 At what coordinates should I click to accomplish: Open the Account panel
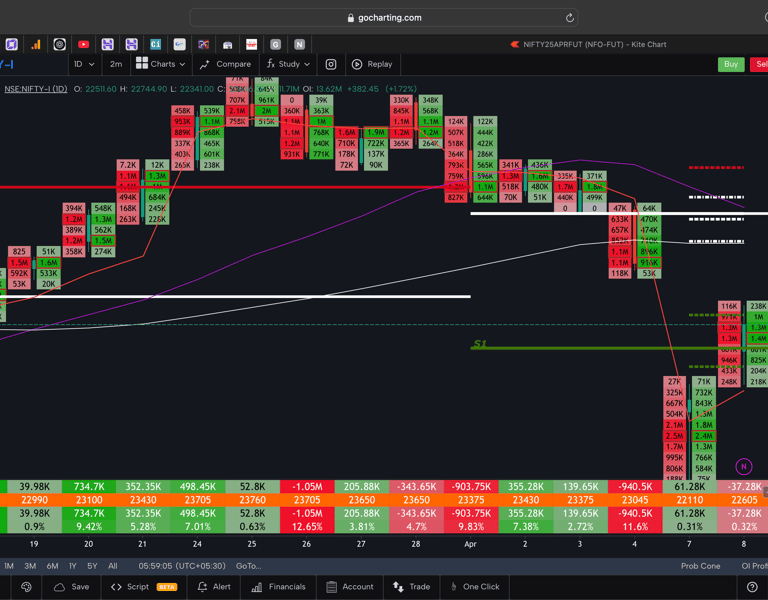pyautogui.click(x=351, y=587)
